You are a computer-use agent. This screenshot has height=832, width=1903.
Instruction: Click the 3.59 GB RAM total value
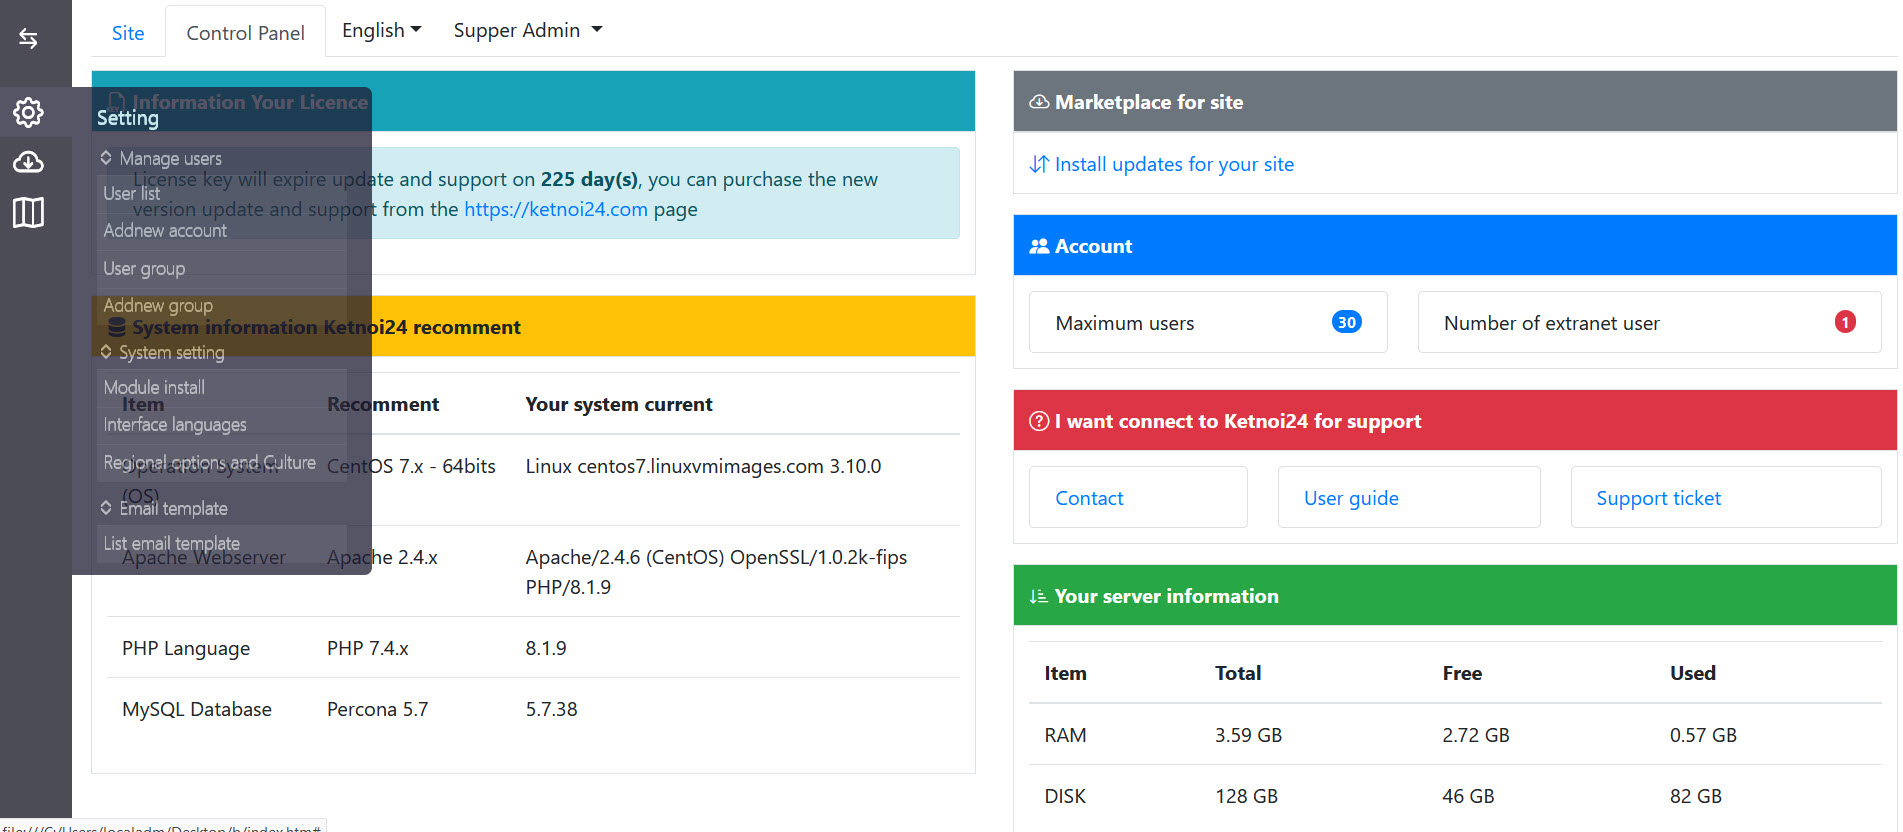point(1248,735)
